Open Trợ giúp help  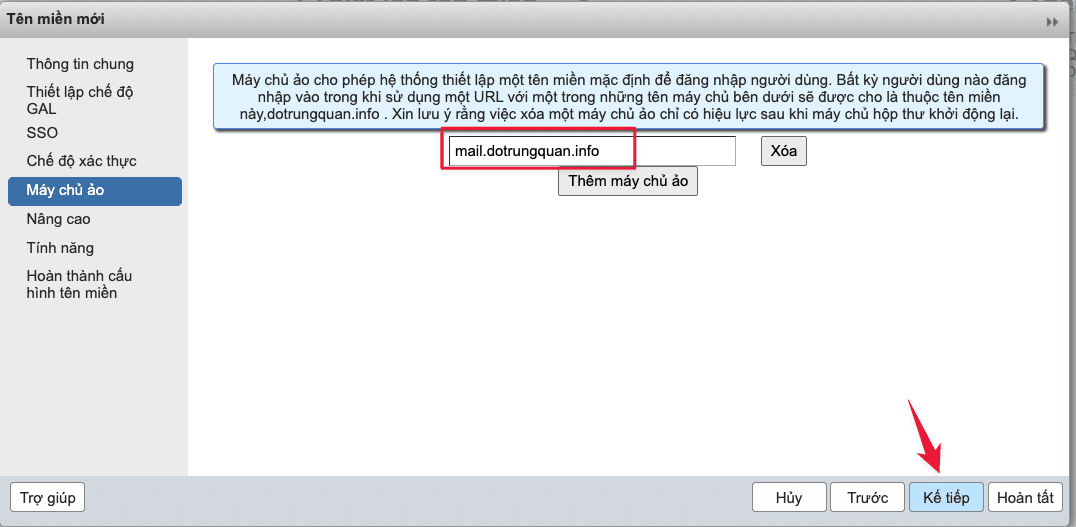pyautogui.click(x=47, y=497)
